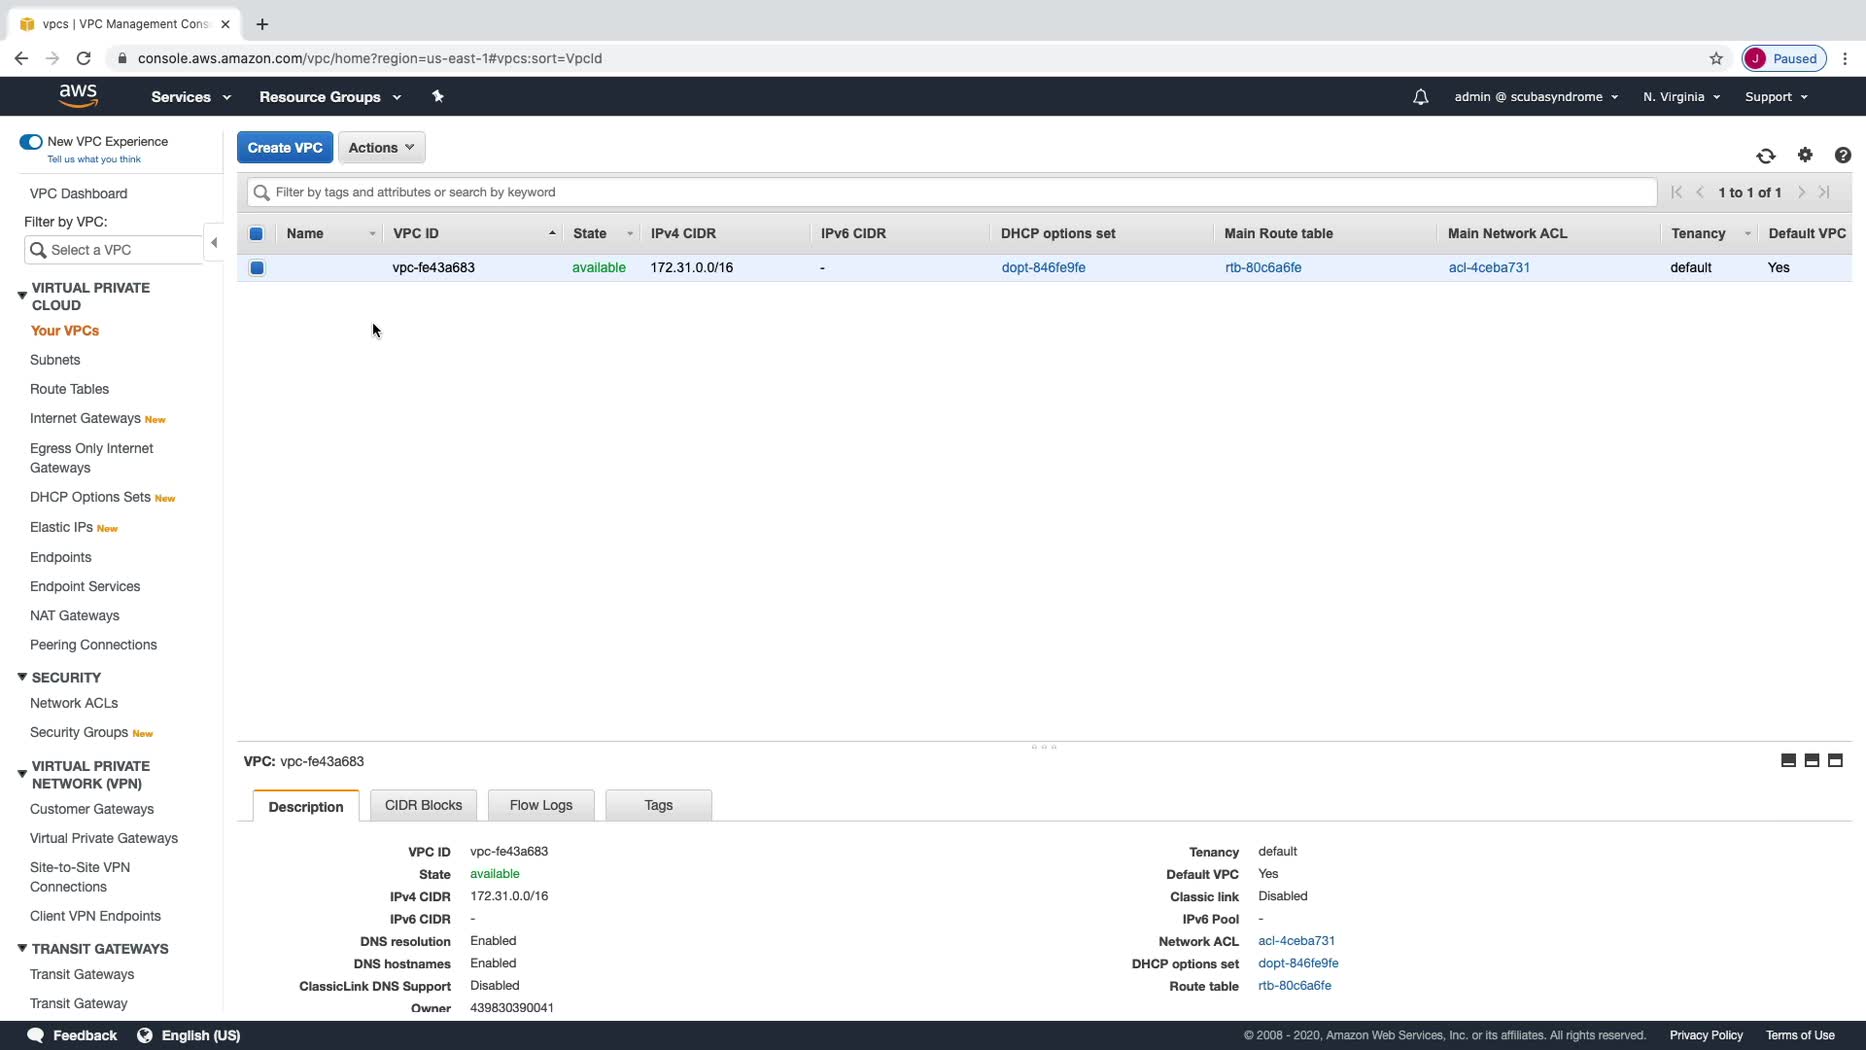Bookmark this page with the star icon

[1716, 59]
